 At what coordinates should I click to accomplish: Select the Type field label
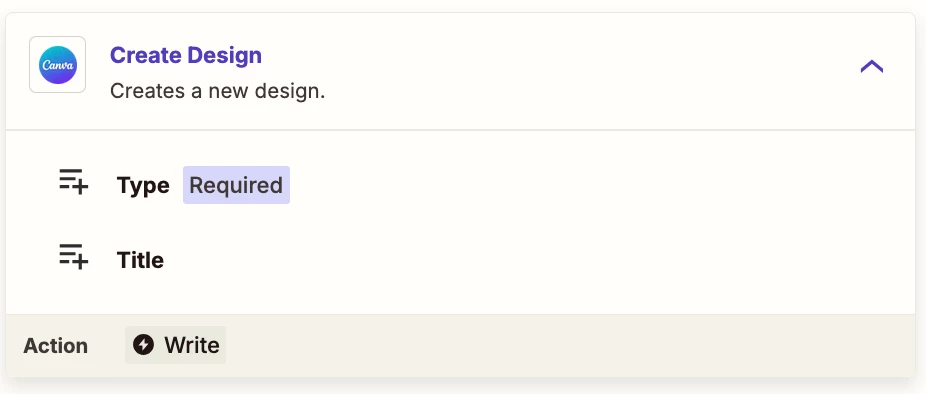coord(143,185)
